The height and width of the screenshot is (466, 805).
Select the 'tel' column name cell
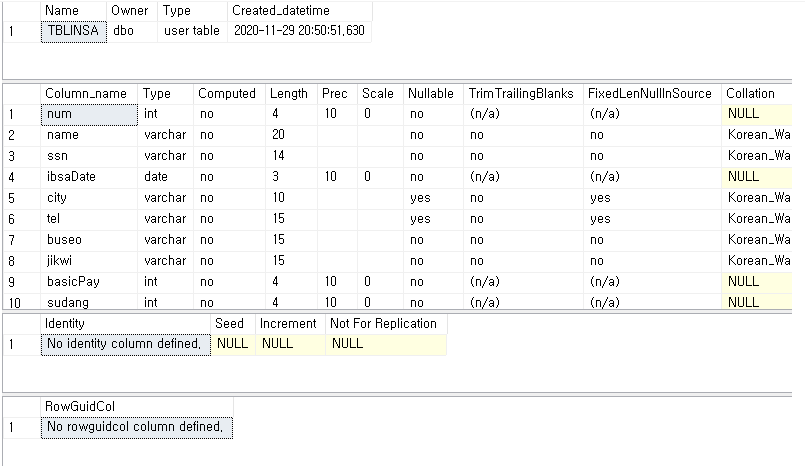click(x=89, y=220)
